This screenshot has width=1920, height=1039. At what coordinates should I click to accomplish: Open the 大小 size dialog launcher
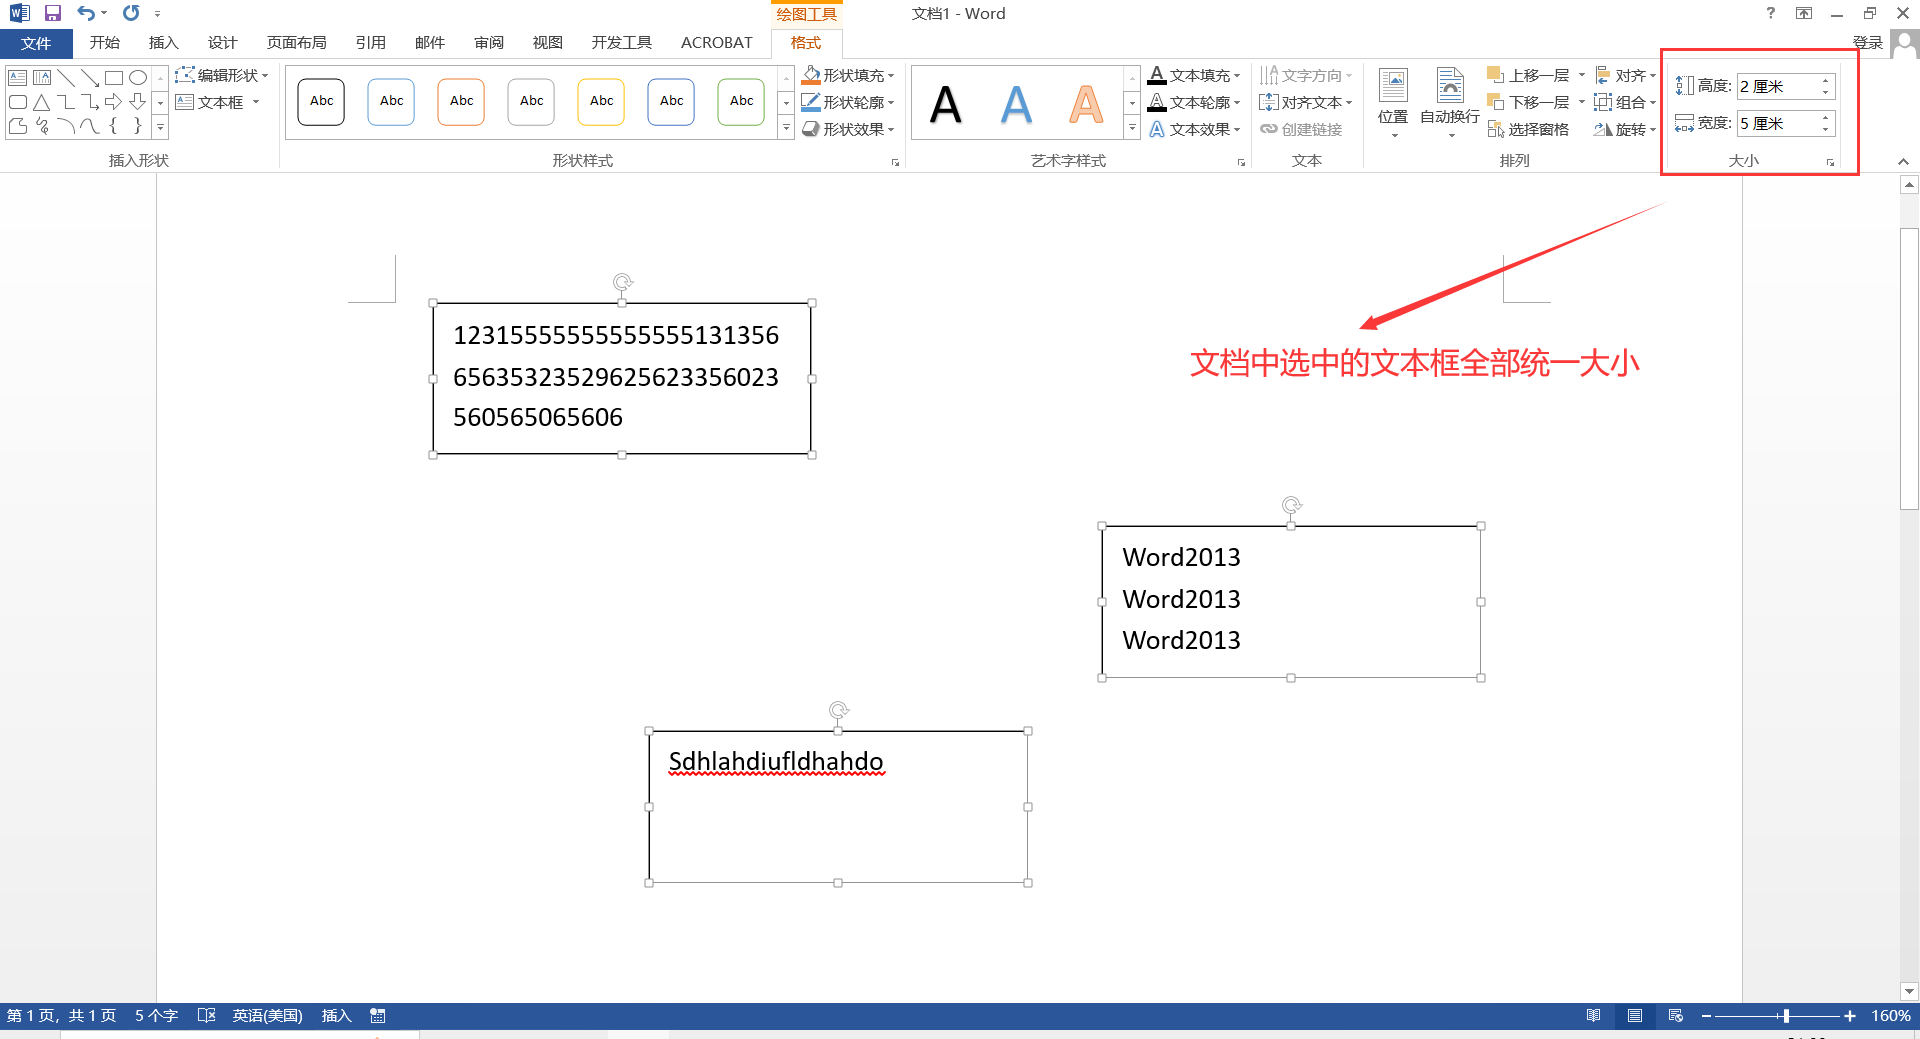point(1830,162)
